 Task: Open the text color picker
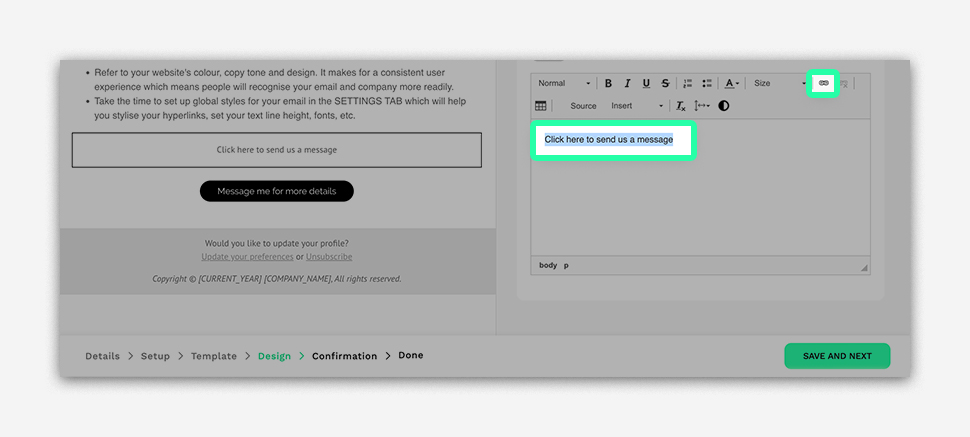click(x=732, y=83)
